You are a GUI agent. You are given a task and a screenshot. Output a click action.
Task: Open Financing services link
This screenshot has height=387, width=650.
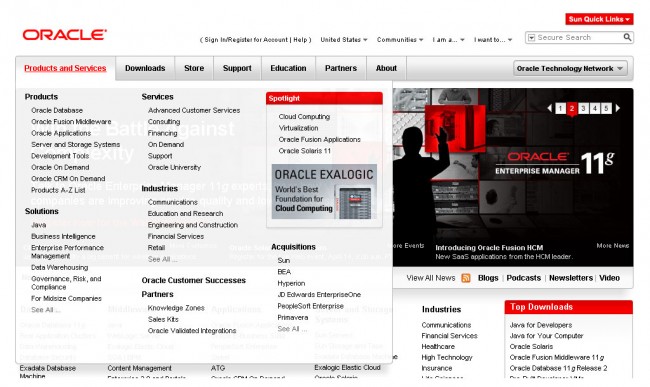point(162,133)
